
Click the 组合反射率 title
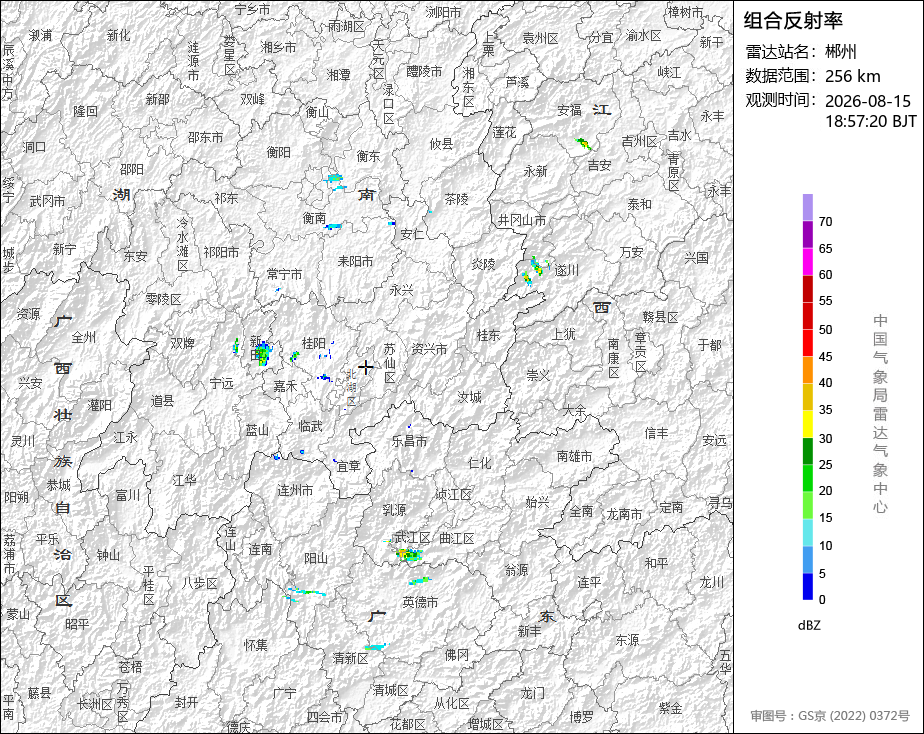coord(793,21)
